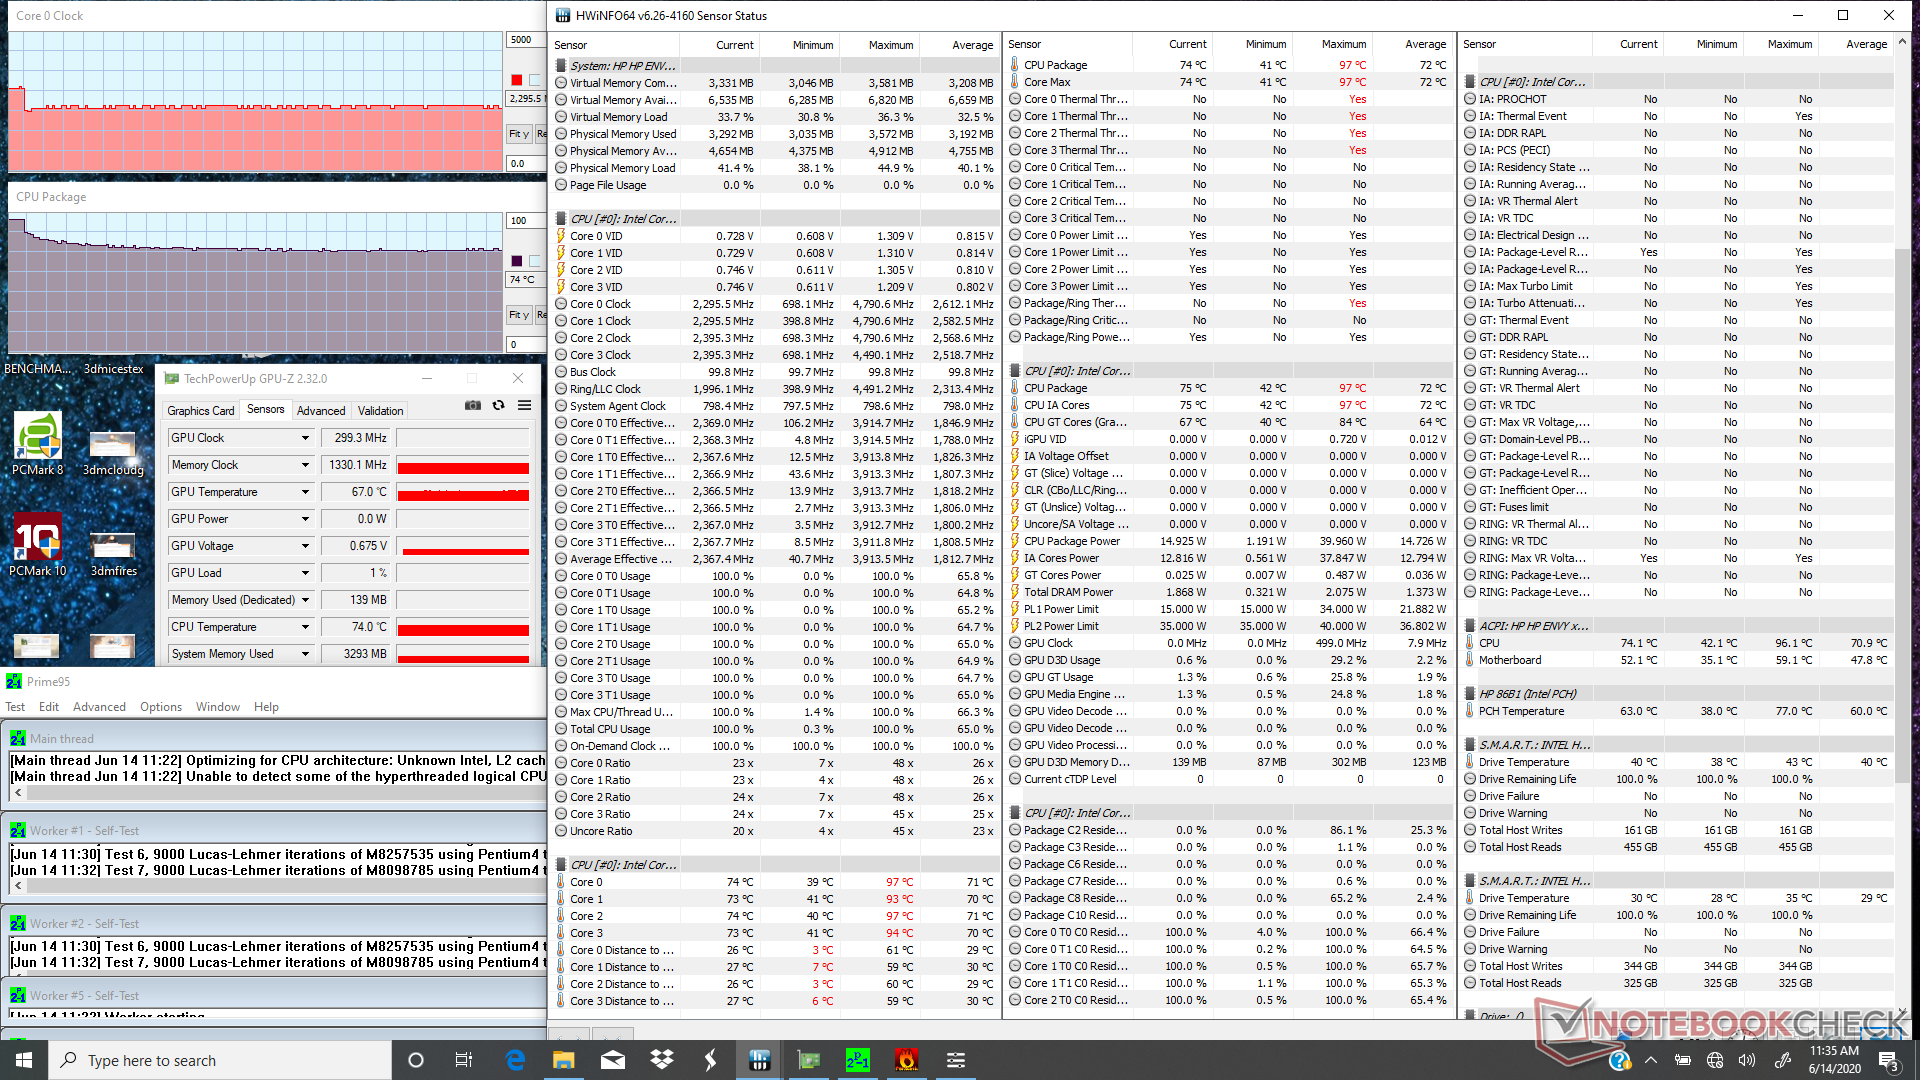Open the Prime95 Options menu

161,706
